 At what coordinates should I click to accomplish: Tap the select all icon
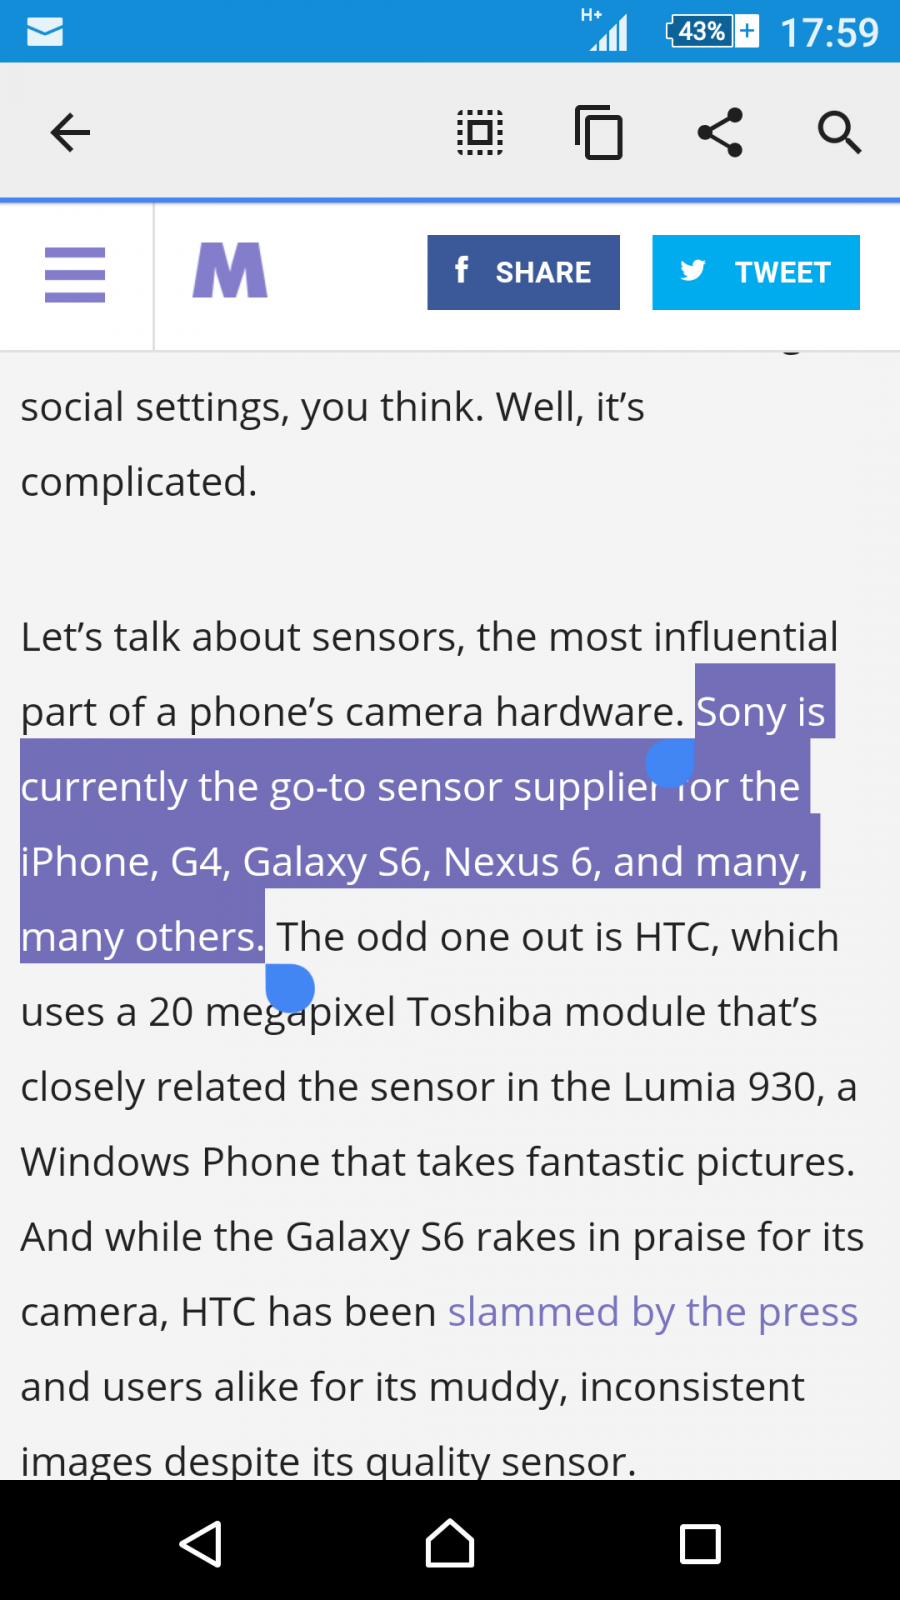pyautogui.click(x=480, y=132)
